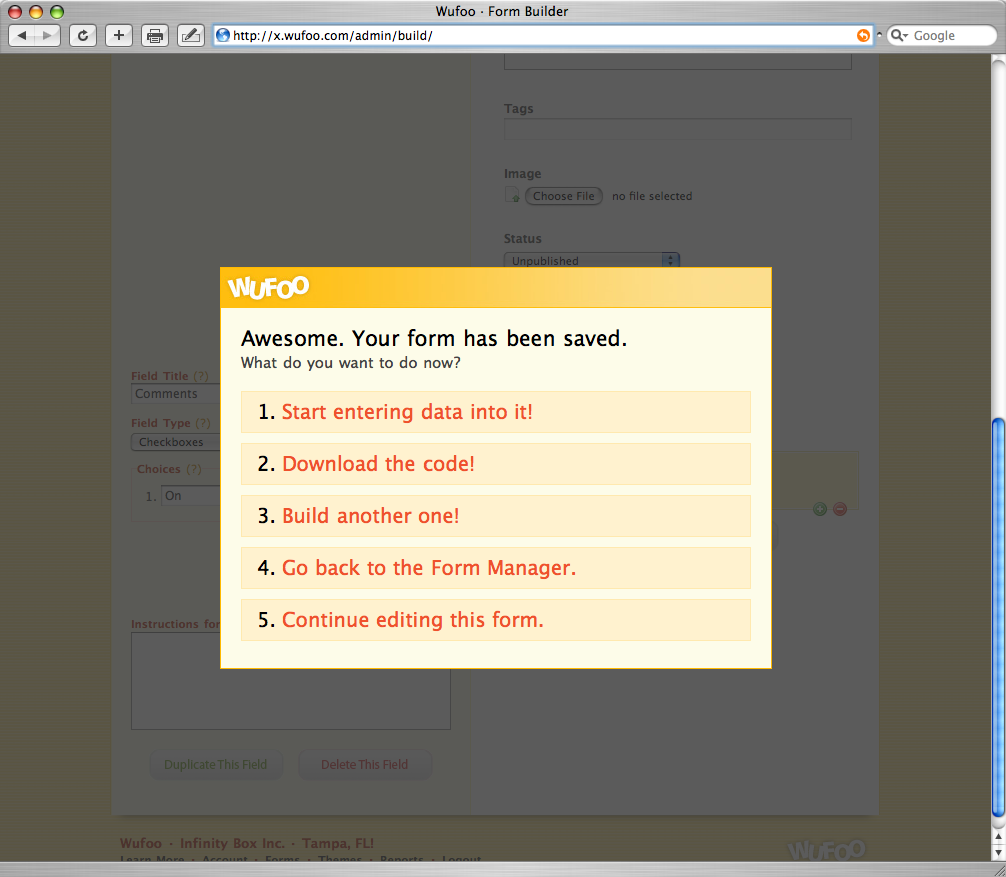The height and width of the screenshot is (877, 1006).
Task: Add a choice with the green plus icon
Action: coord(820,509)
